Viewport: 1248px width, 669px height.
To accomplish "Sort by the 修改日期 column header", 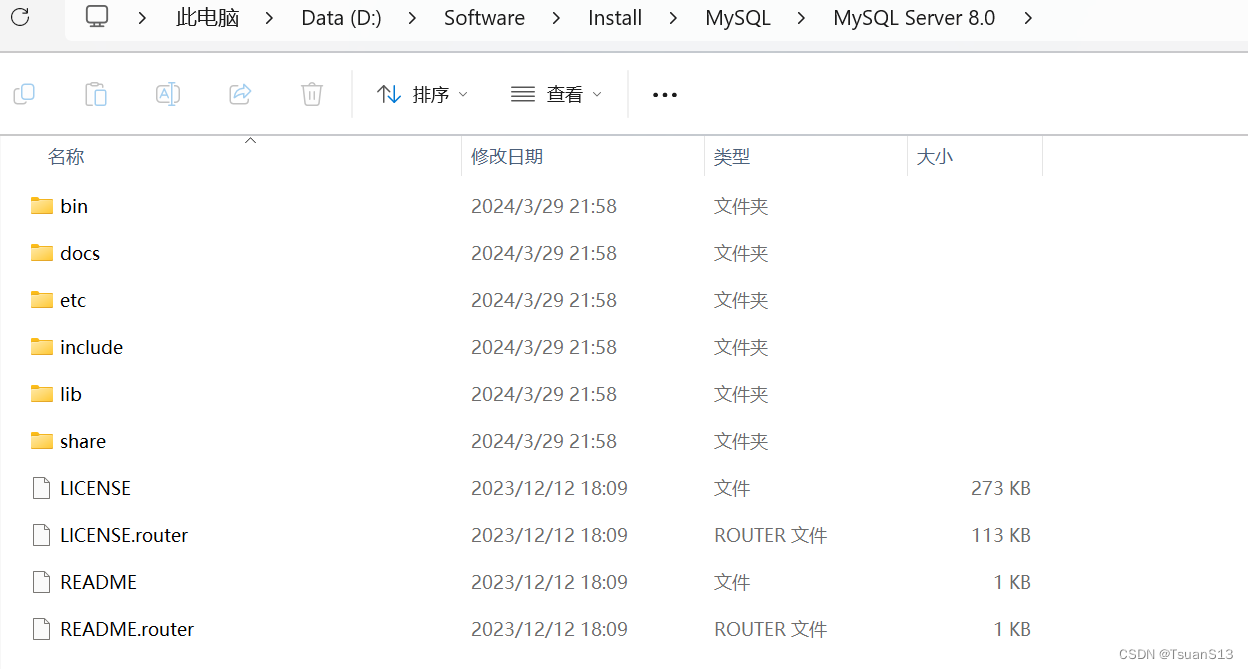I will pyautogui.click(x=507, y=157).
